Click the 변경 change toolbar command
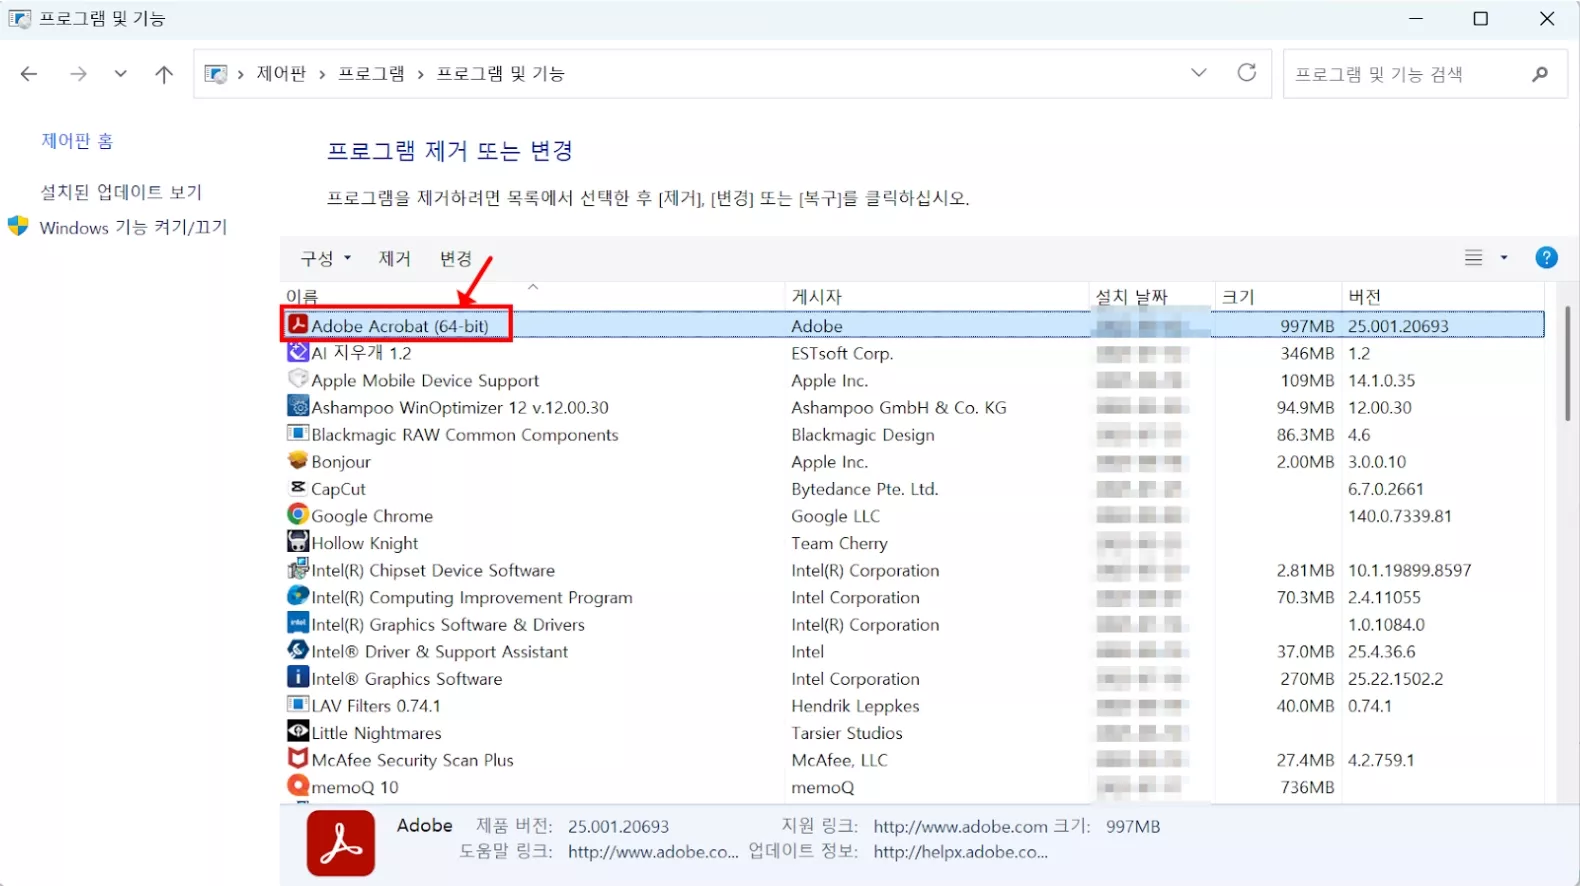The width and height of the screenshot is (1580, 886). (456, 258)
